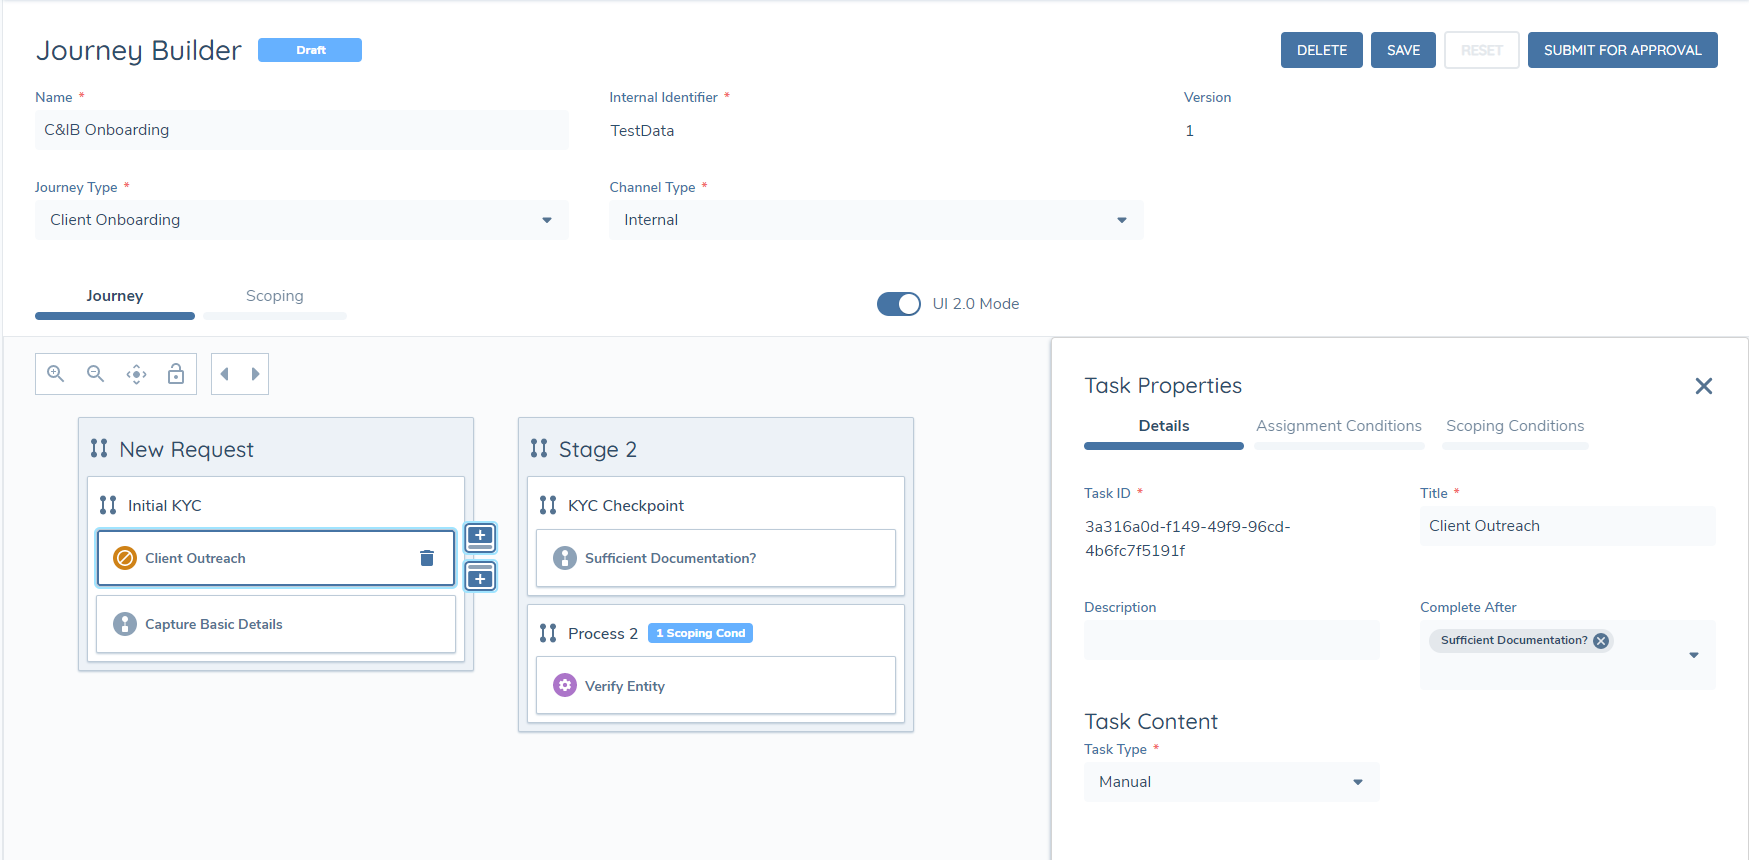Delete Client Outreach task with trash icon

pyautogui.click(x=427, y=558)
